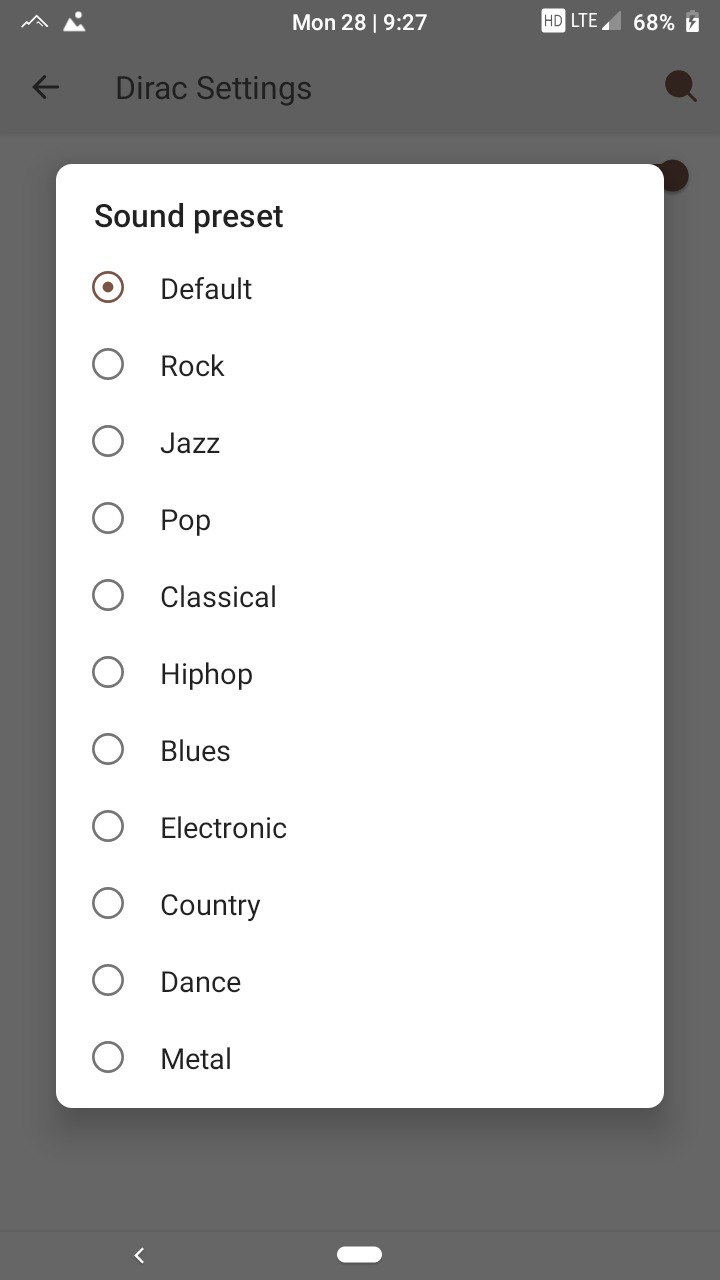Choose the Country preset option
720x1280 pixels.
[360, 904]
